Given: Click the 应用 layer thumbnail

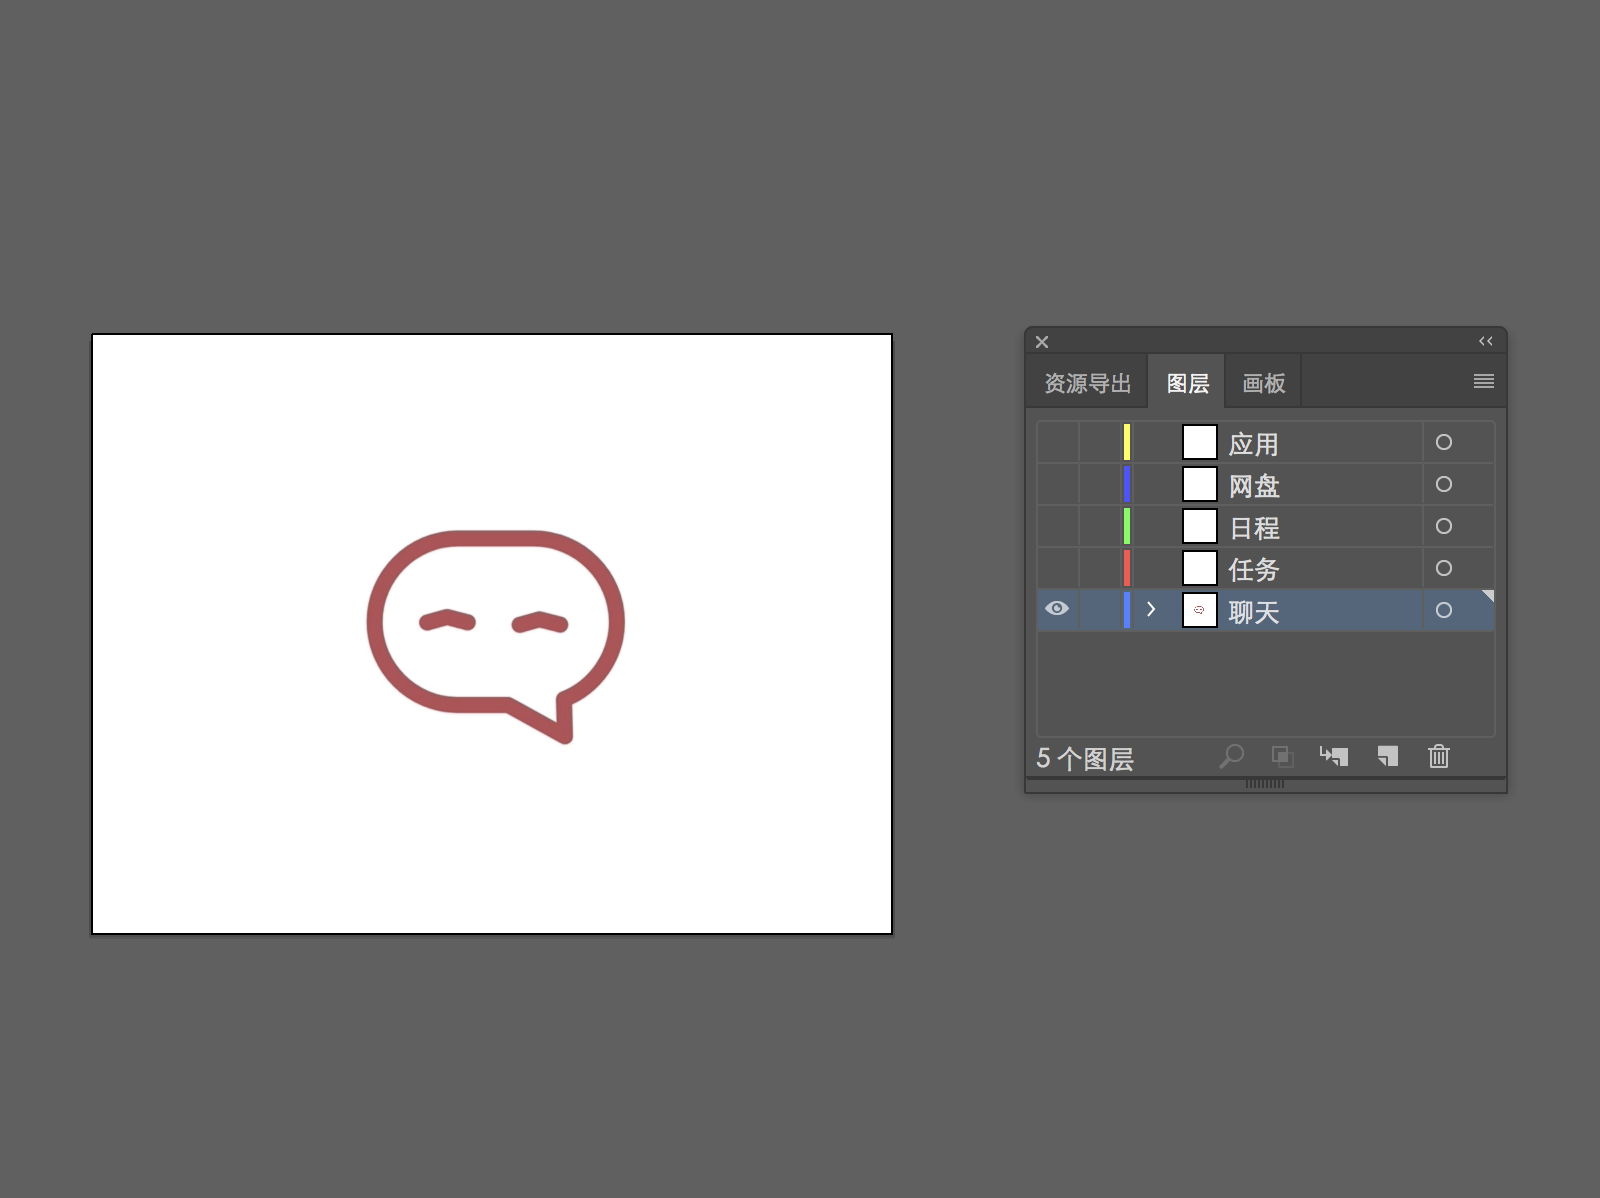Looking at the screenshot, I should tap(1199, 442).
